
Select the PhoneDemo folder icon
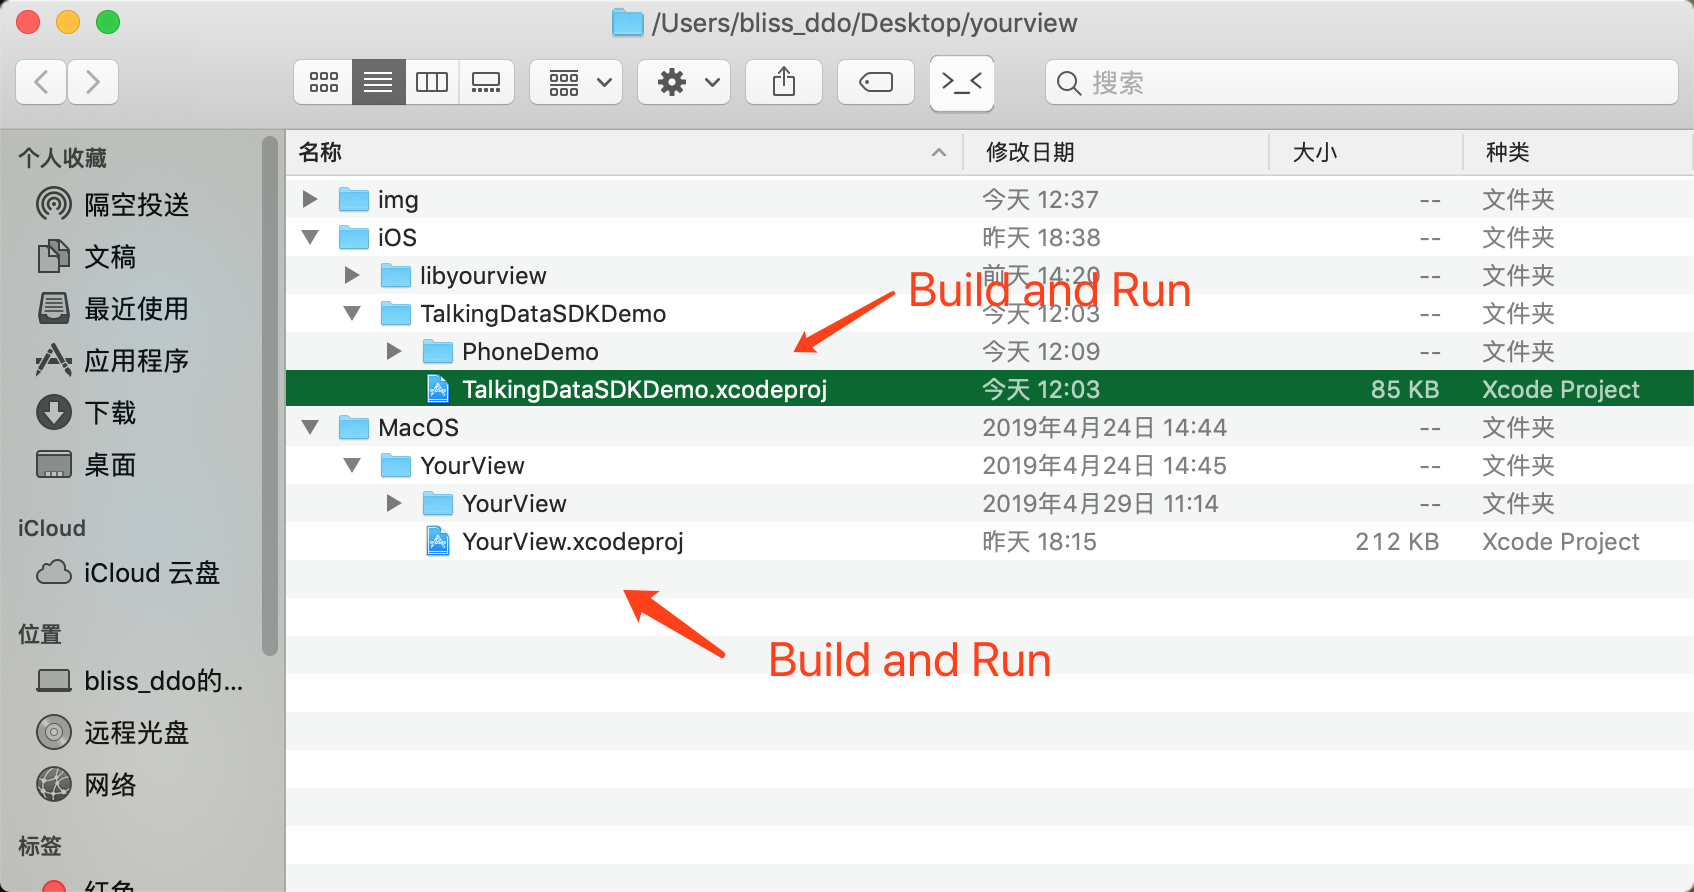[438, 351]
